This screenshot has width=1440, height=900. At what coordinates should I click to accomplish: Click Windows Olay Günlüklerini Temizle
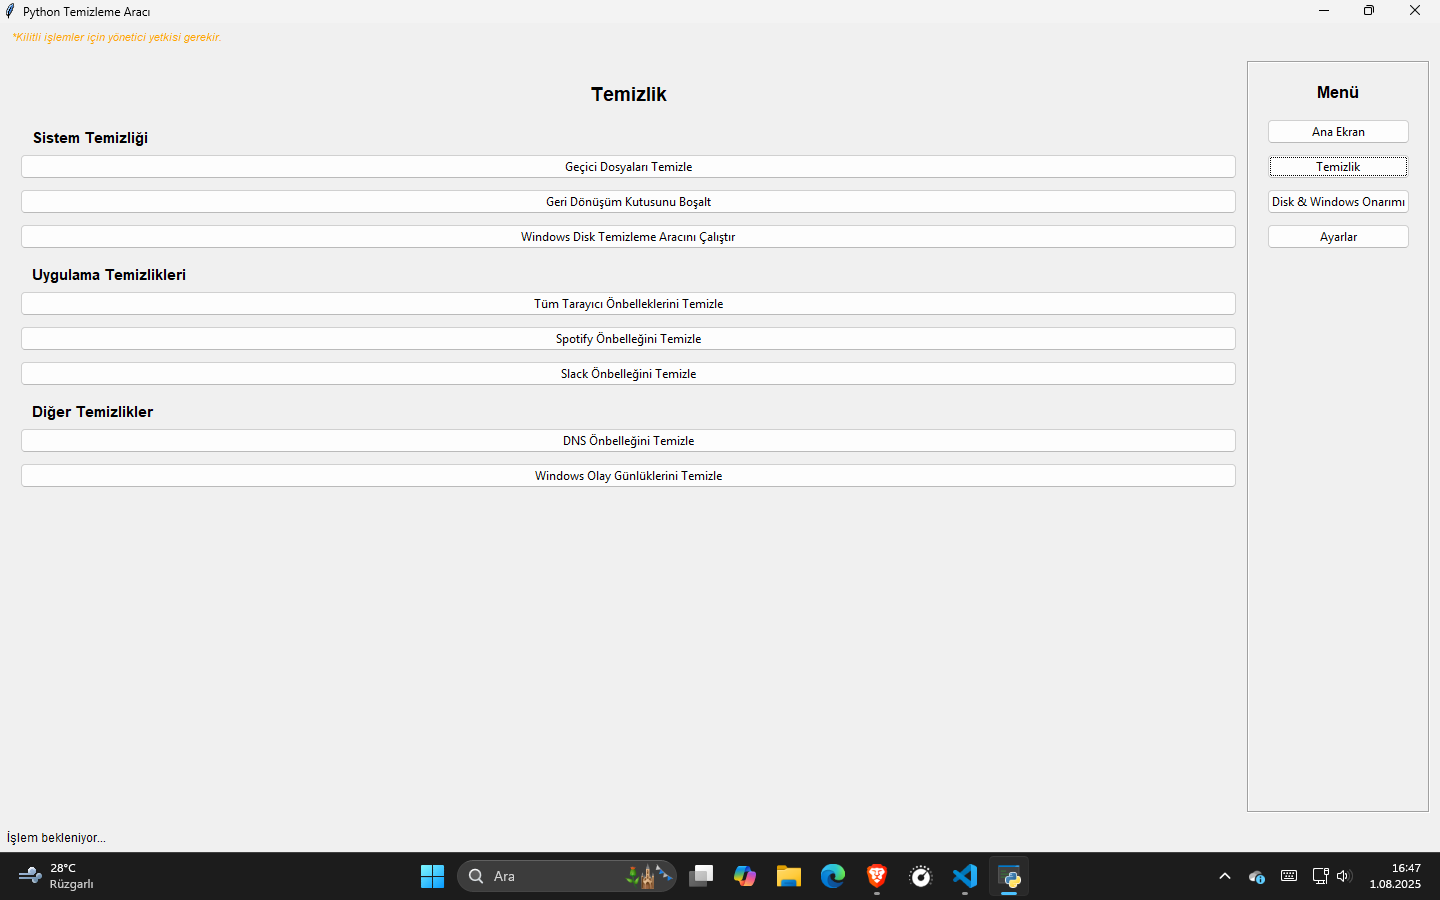pos(628,476)
